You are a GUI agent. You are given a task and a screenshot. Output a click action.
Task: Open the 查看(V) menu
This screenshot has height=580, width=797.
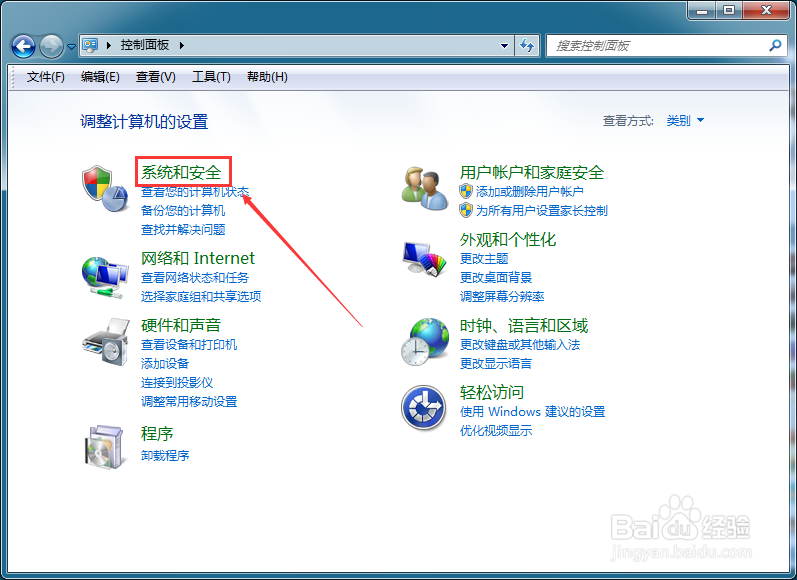click(x=156, y=77)
